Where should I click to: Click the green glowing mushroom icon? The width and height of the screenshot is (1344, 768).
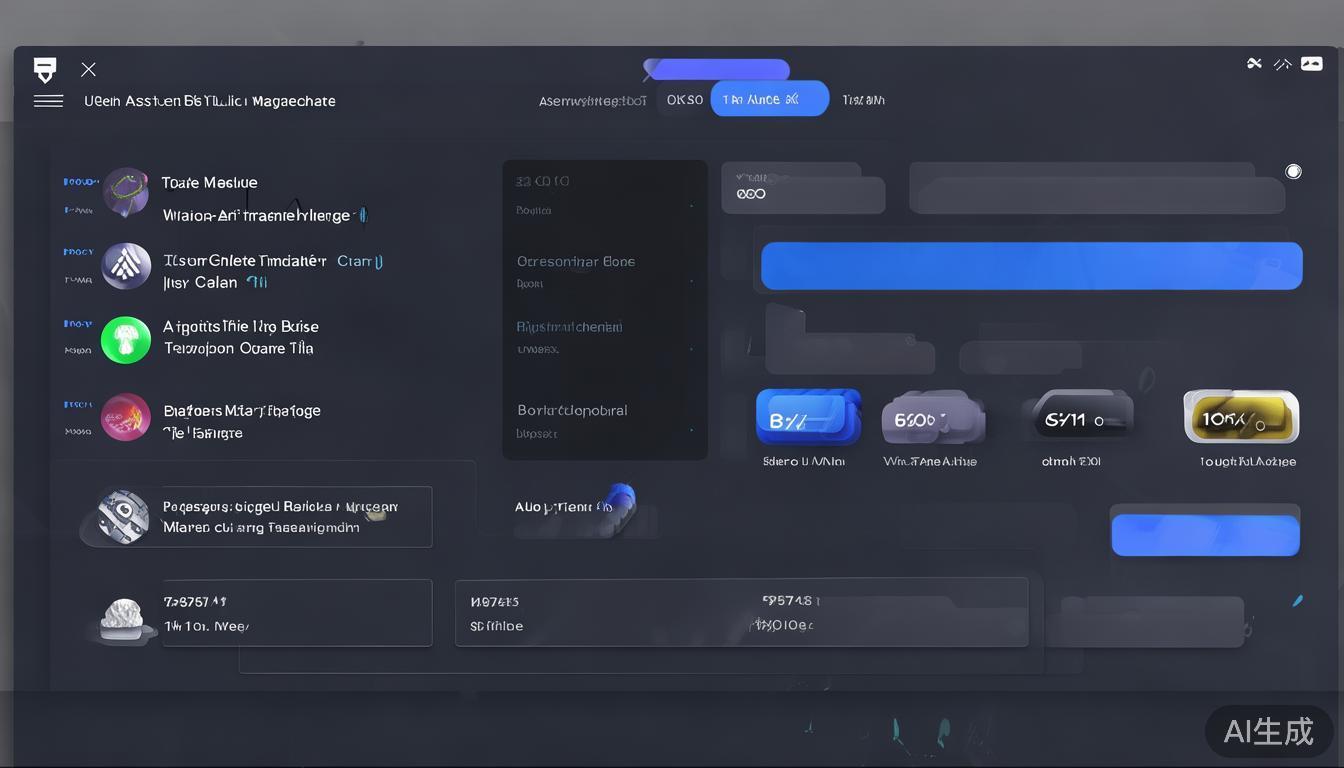(126, 339)
